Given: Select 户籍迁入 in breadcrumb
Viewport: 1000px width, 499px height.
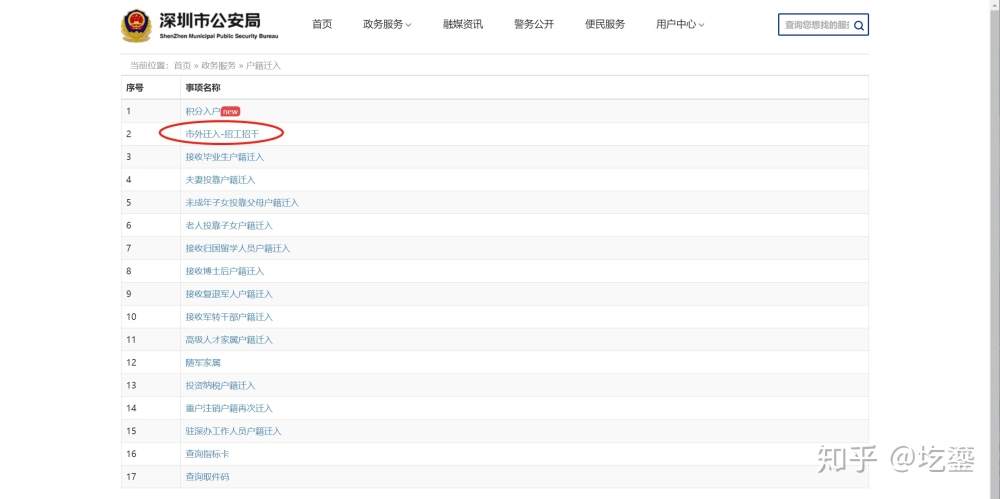Looking at the screenshot, I should [x=263, y=66].
